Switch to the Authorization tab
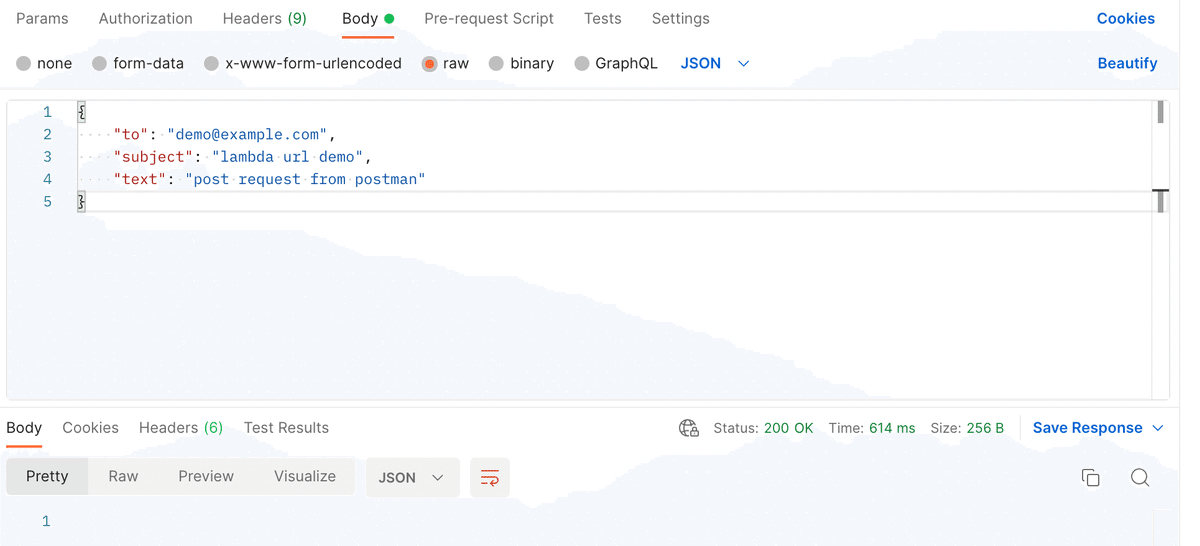This screenshot has width=1200, height=546. (x=146, y=18)
